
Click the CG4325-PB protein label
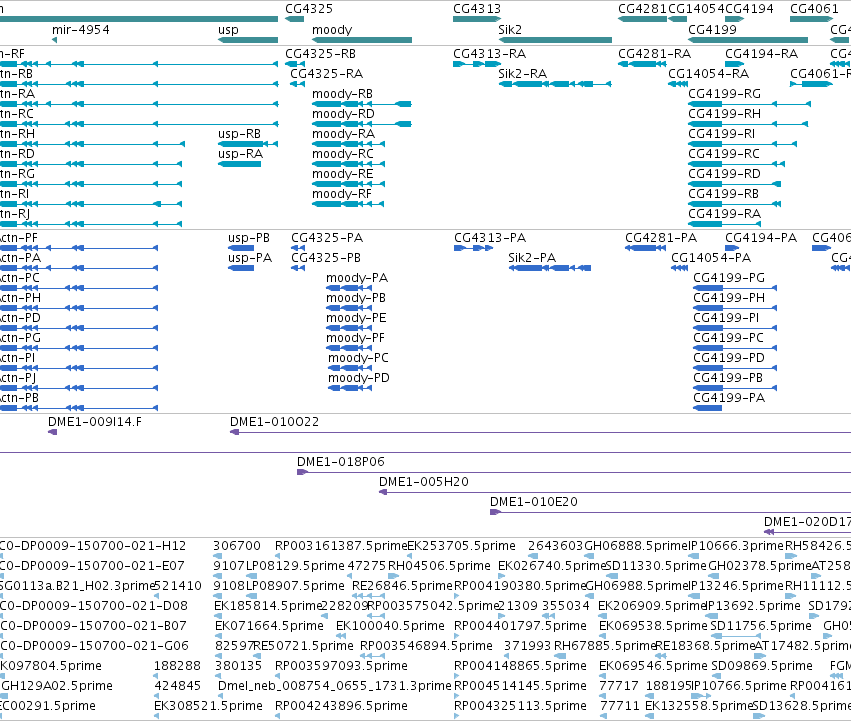326,258
